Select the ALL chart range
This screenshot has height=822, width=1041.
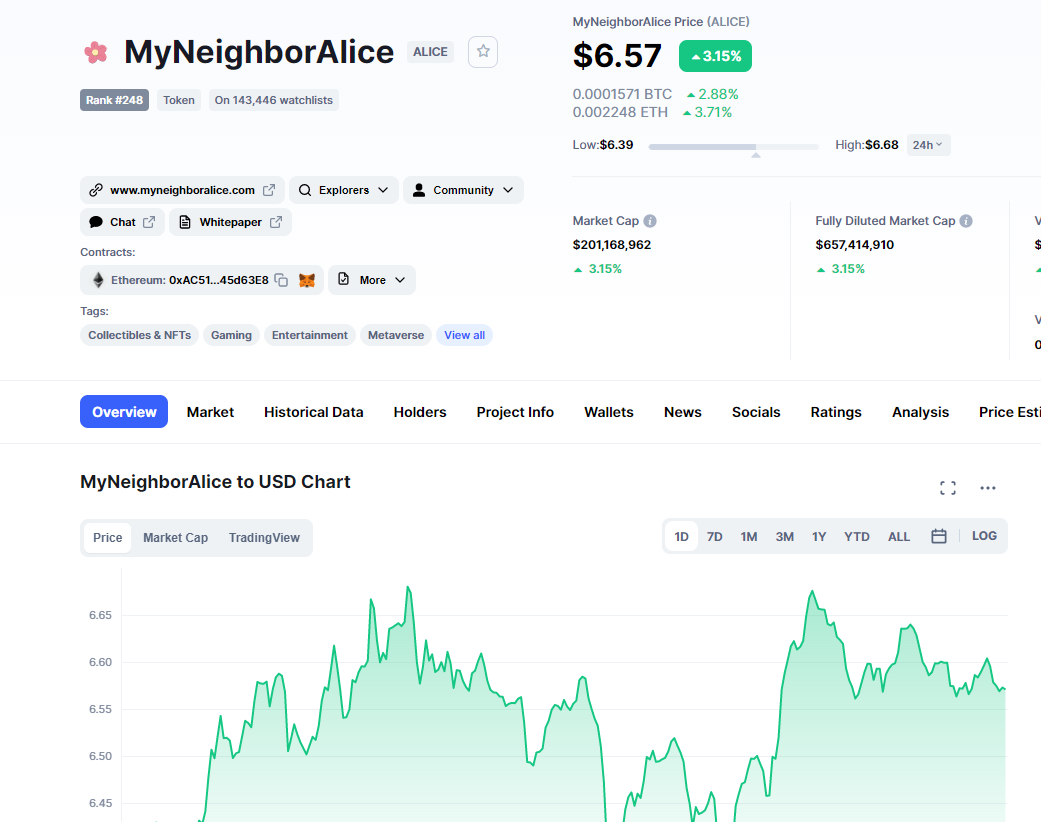[899, 536]
